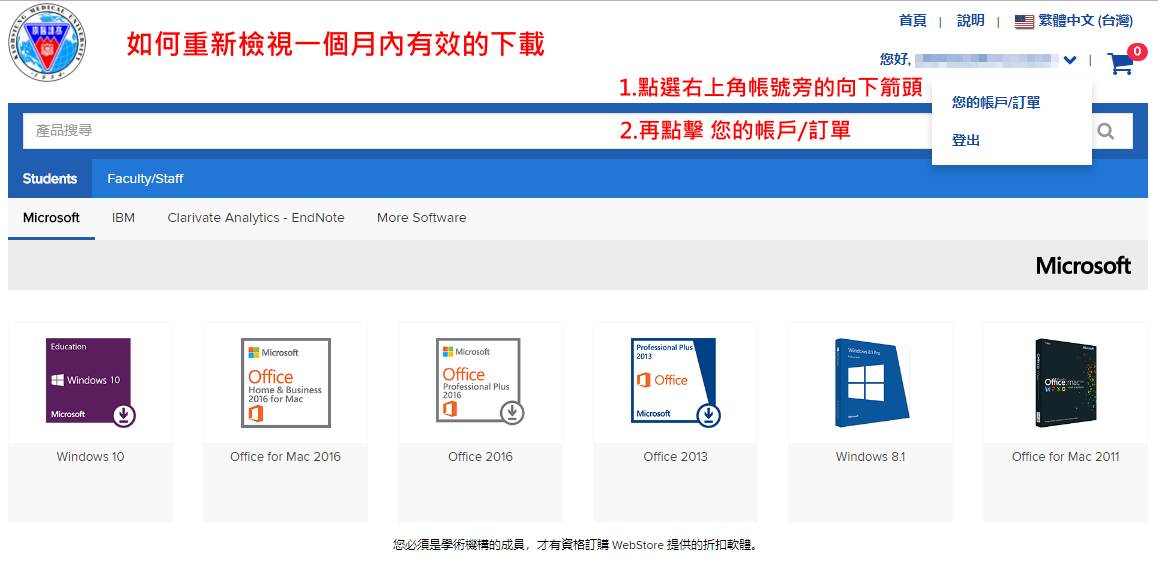Open Office for Mac 2016 box image

(x=286, y=382)
